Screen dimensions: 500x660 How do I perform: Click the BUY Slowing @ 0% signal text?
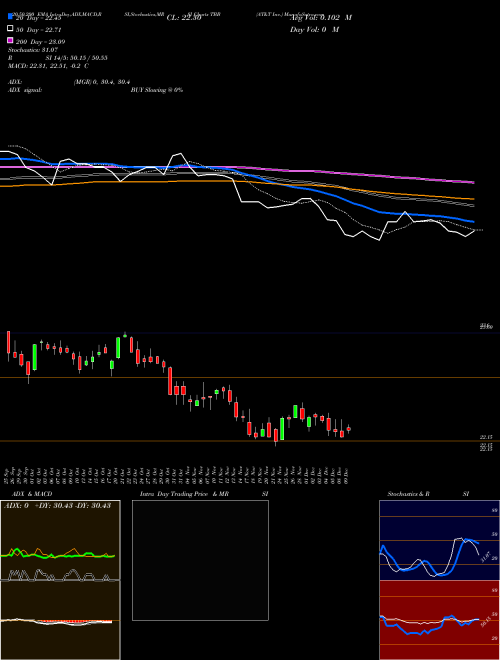157,90
